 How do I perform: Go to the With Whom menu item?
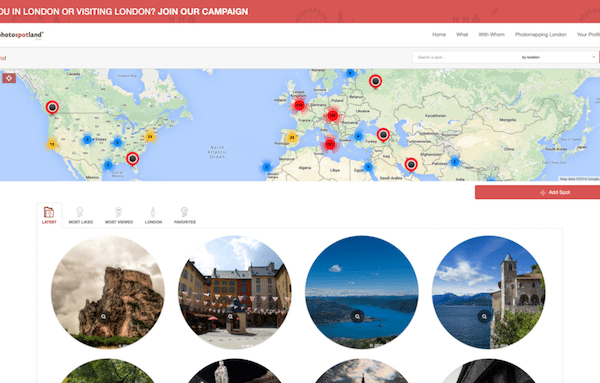[491, 34]
